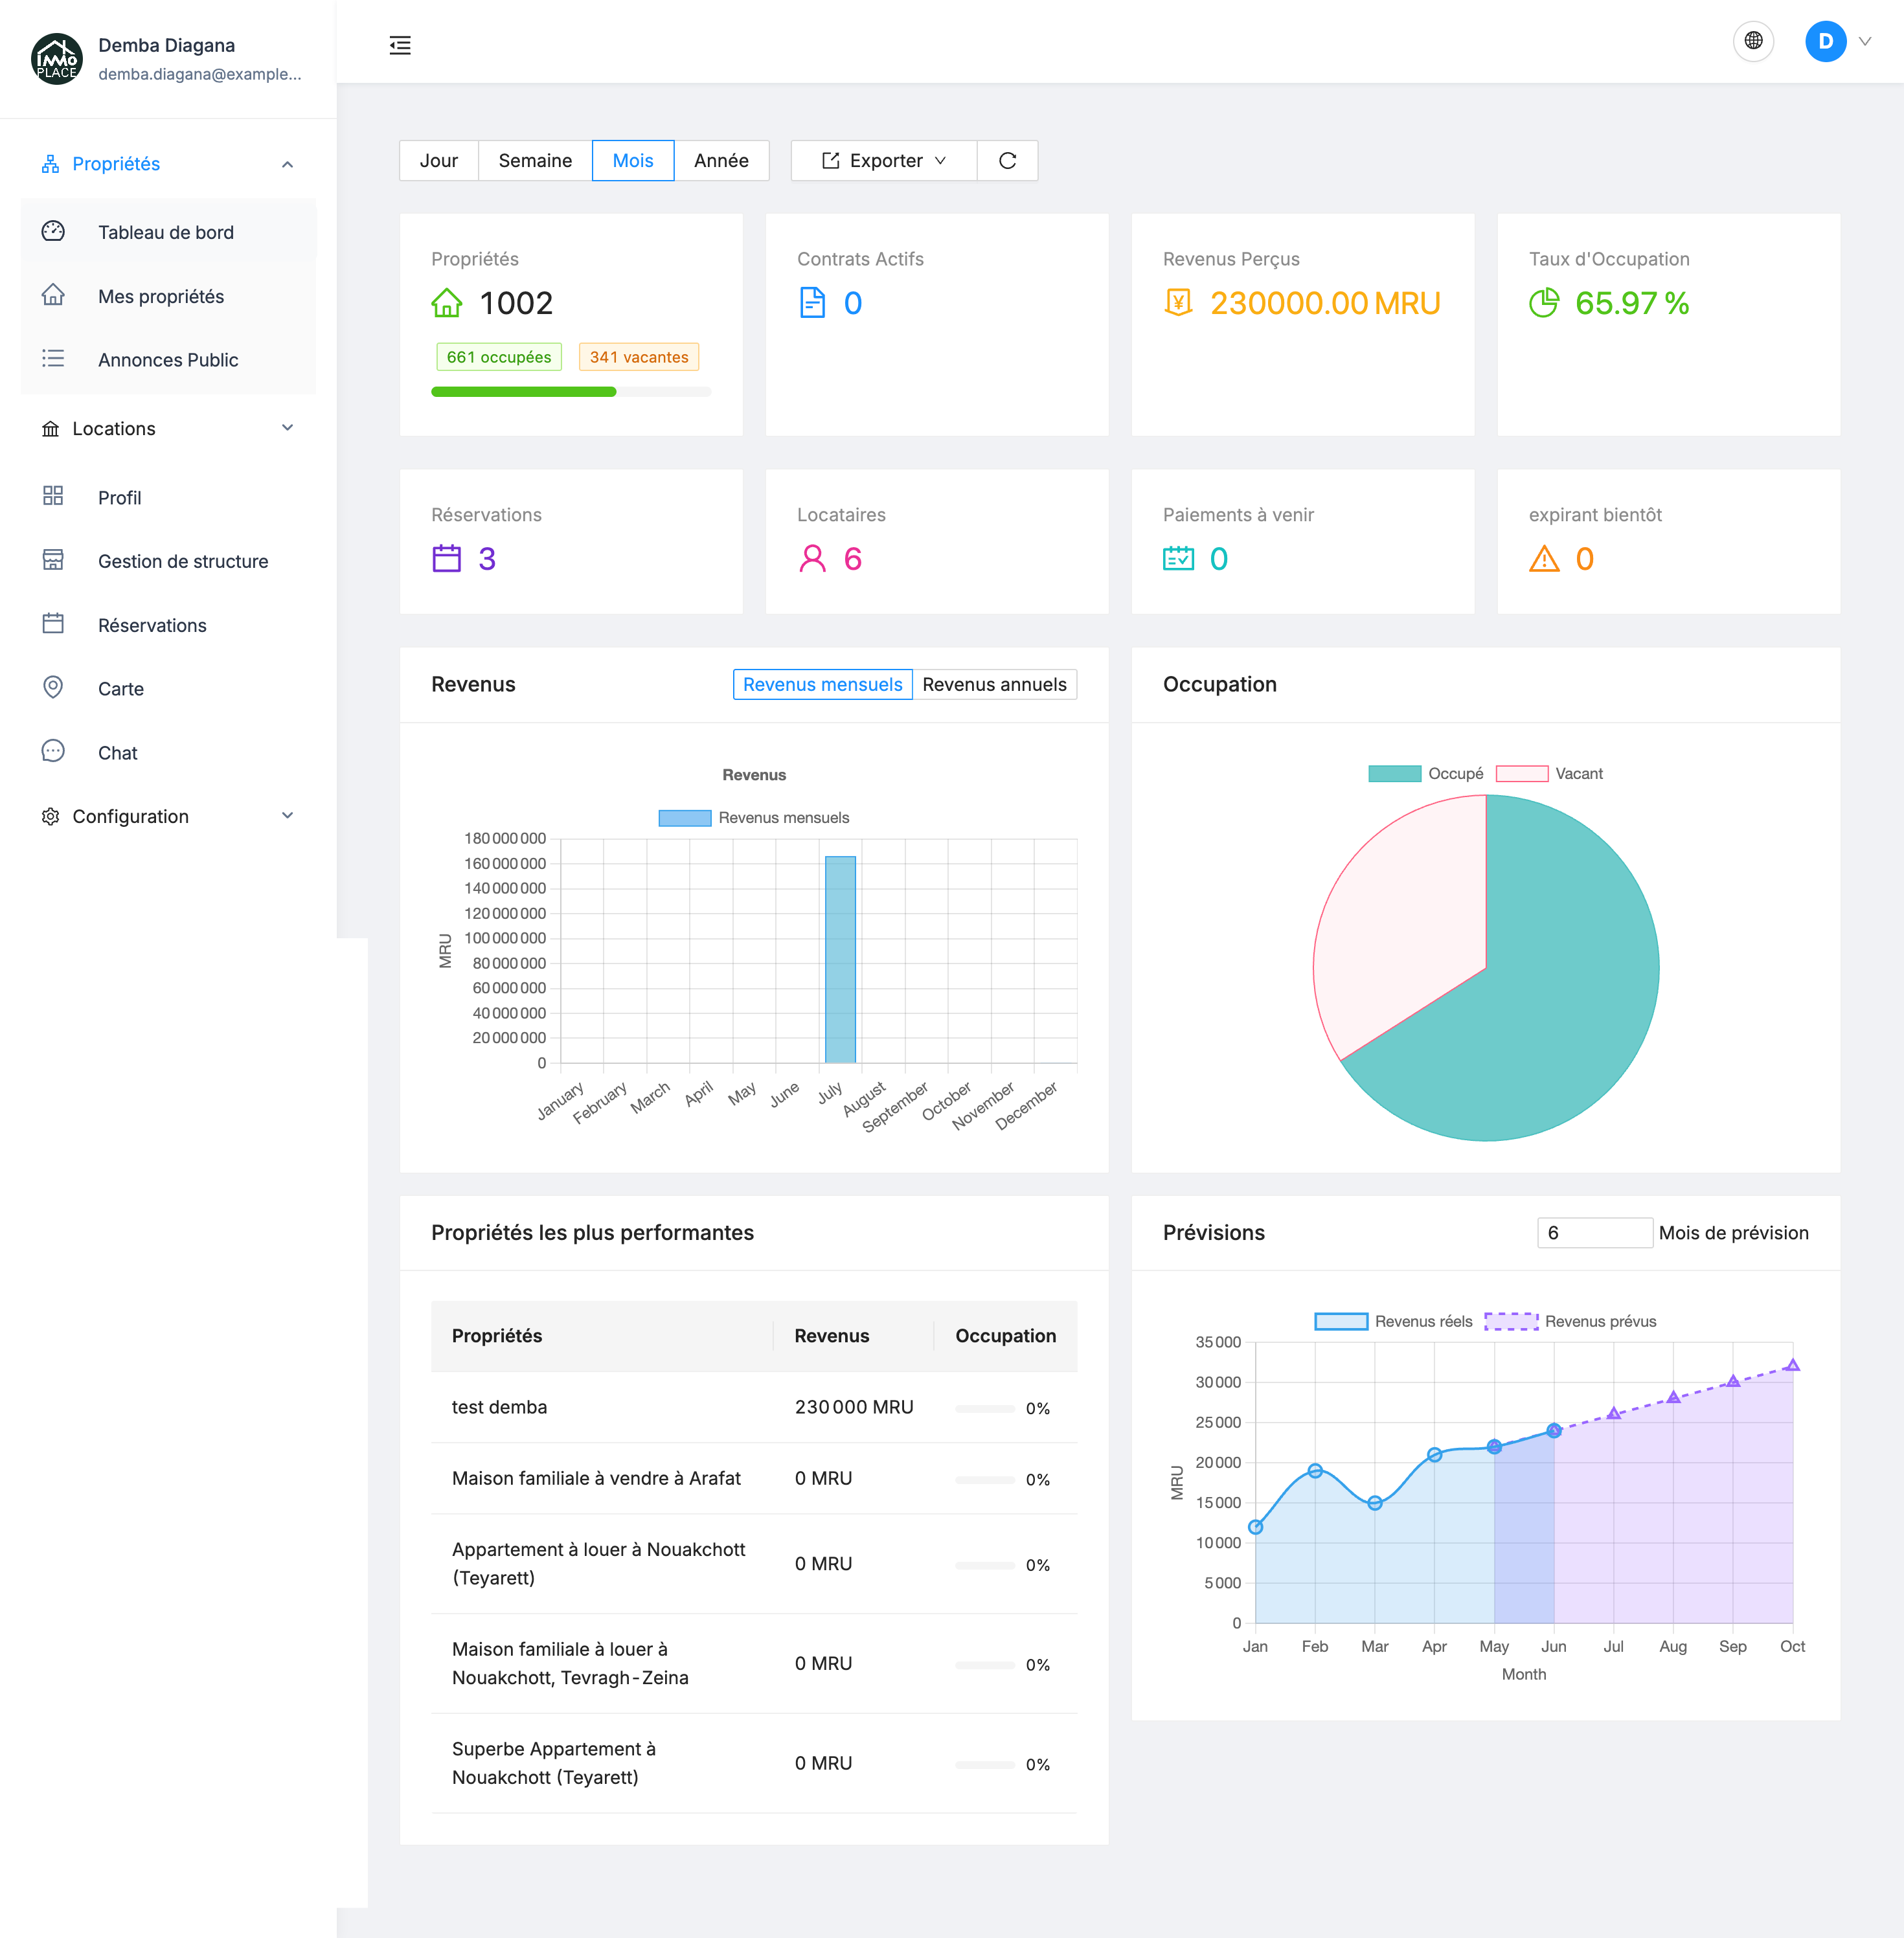This screenshot has height=1938, width=1904.
Task: Toggle Occupé legend in Occupation chart
Action: 1394,774
